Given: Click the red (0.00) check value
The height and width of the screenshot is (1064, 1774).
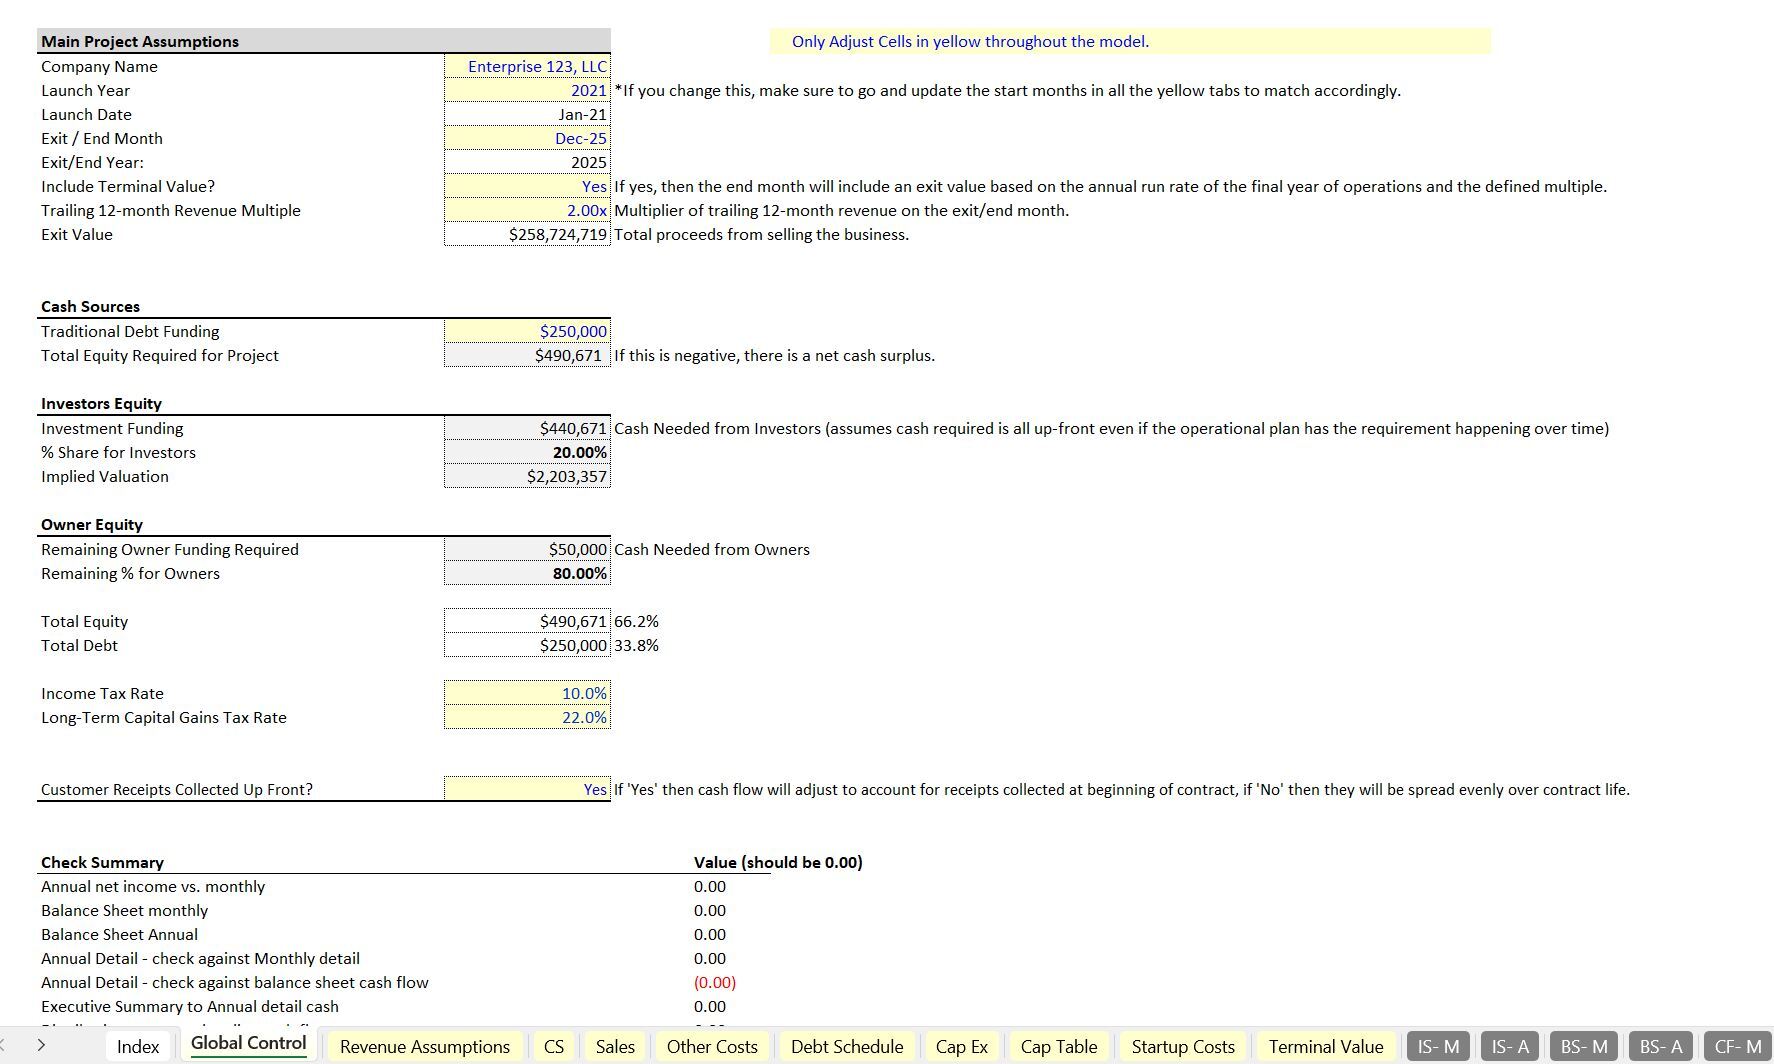Looking at the screenshot, I should [715, 982].
